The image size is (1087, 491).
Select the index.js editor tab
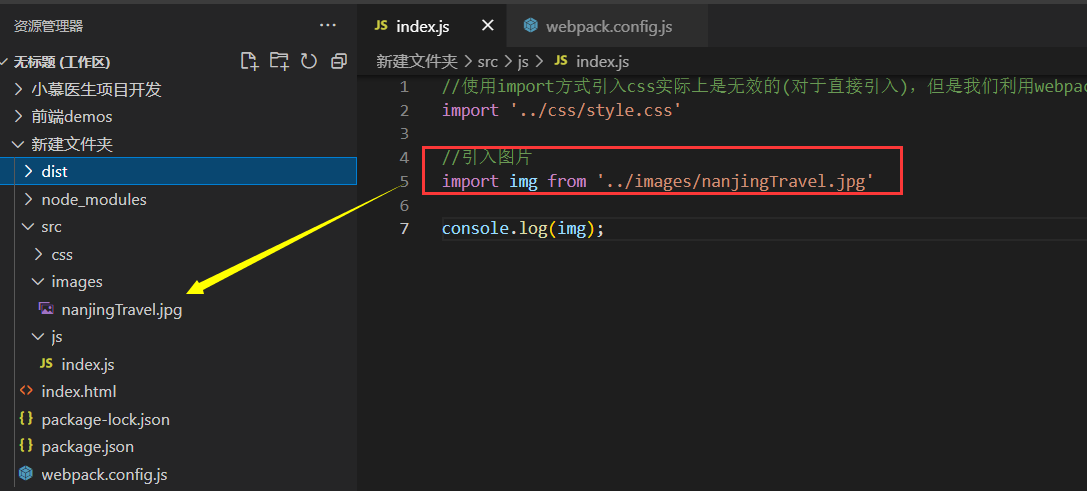(x=432, y=26)
